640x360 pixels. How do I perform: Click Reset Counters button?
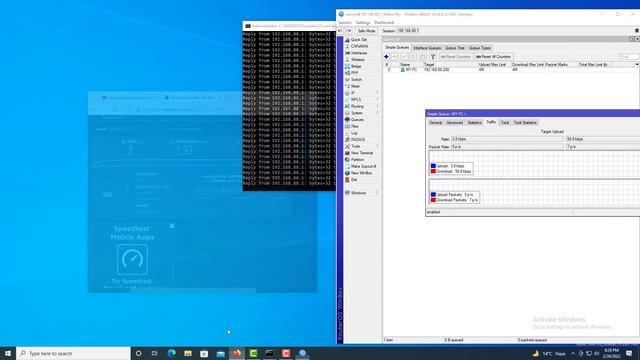click(455, 57)
